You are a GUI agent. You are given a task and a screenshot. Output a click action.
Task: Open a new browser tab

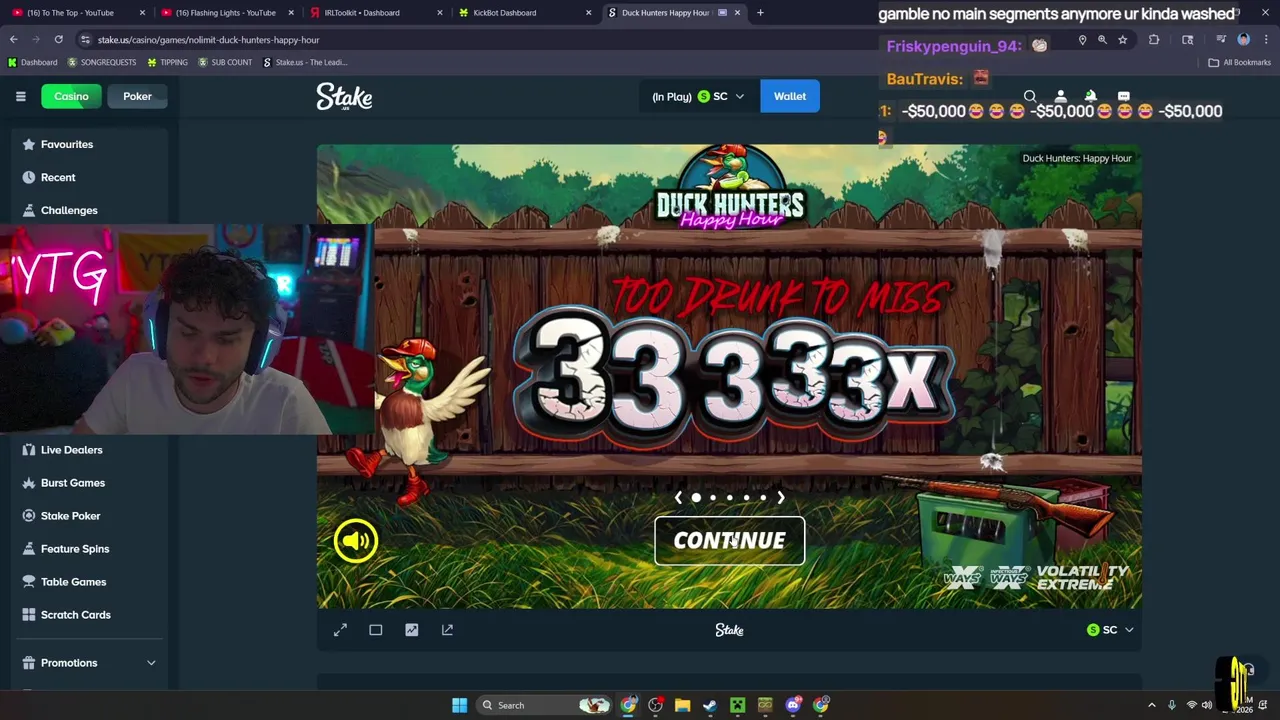pyautogui.click(x=760, y=13)
